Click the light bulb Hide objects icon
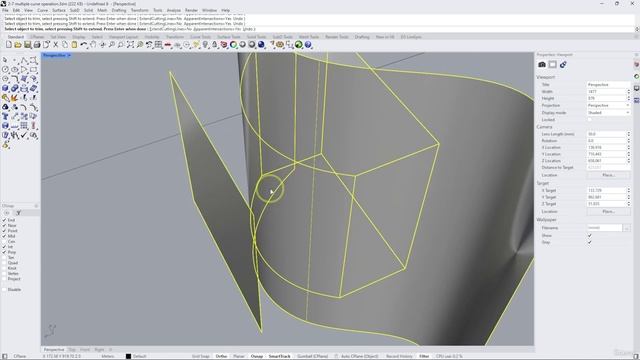This screenshot has width=640, height=360. pos(205,44)
